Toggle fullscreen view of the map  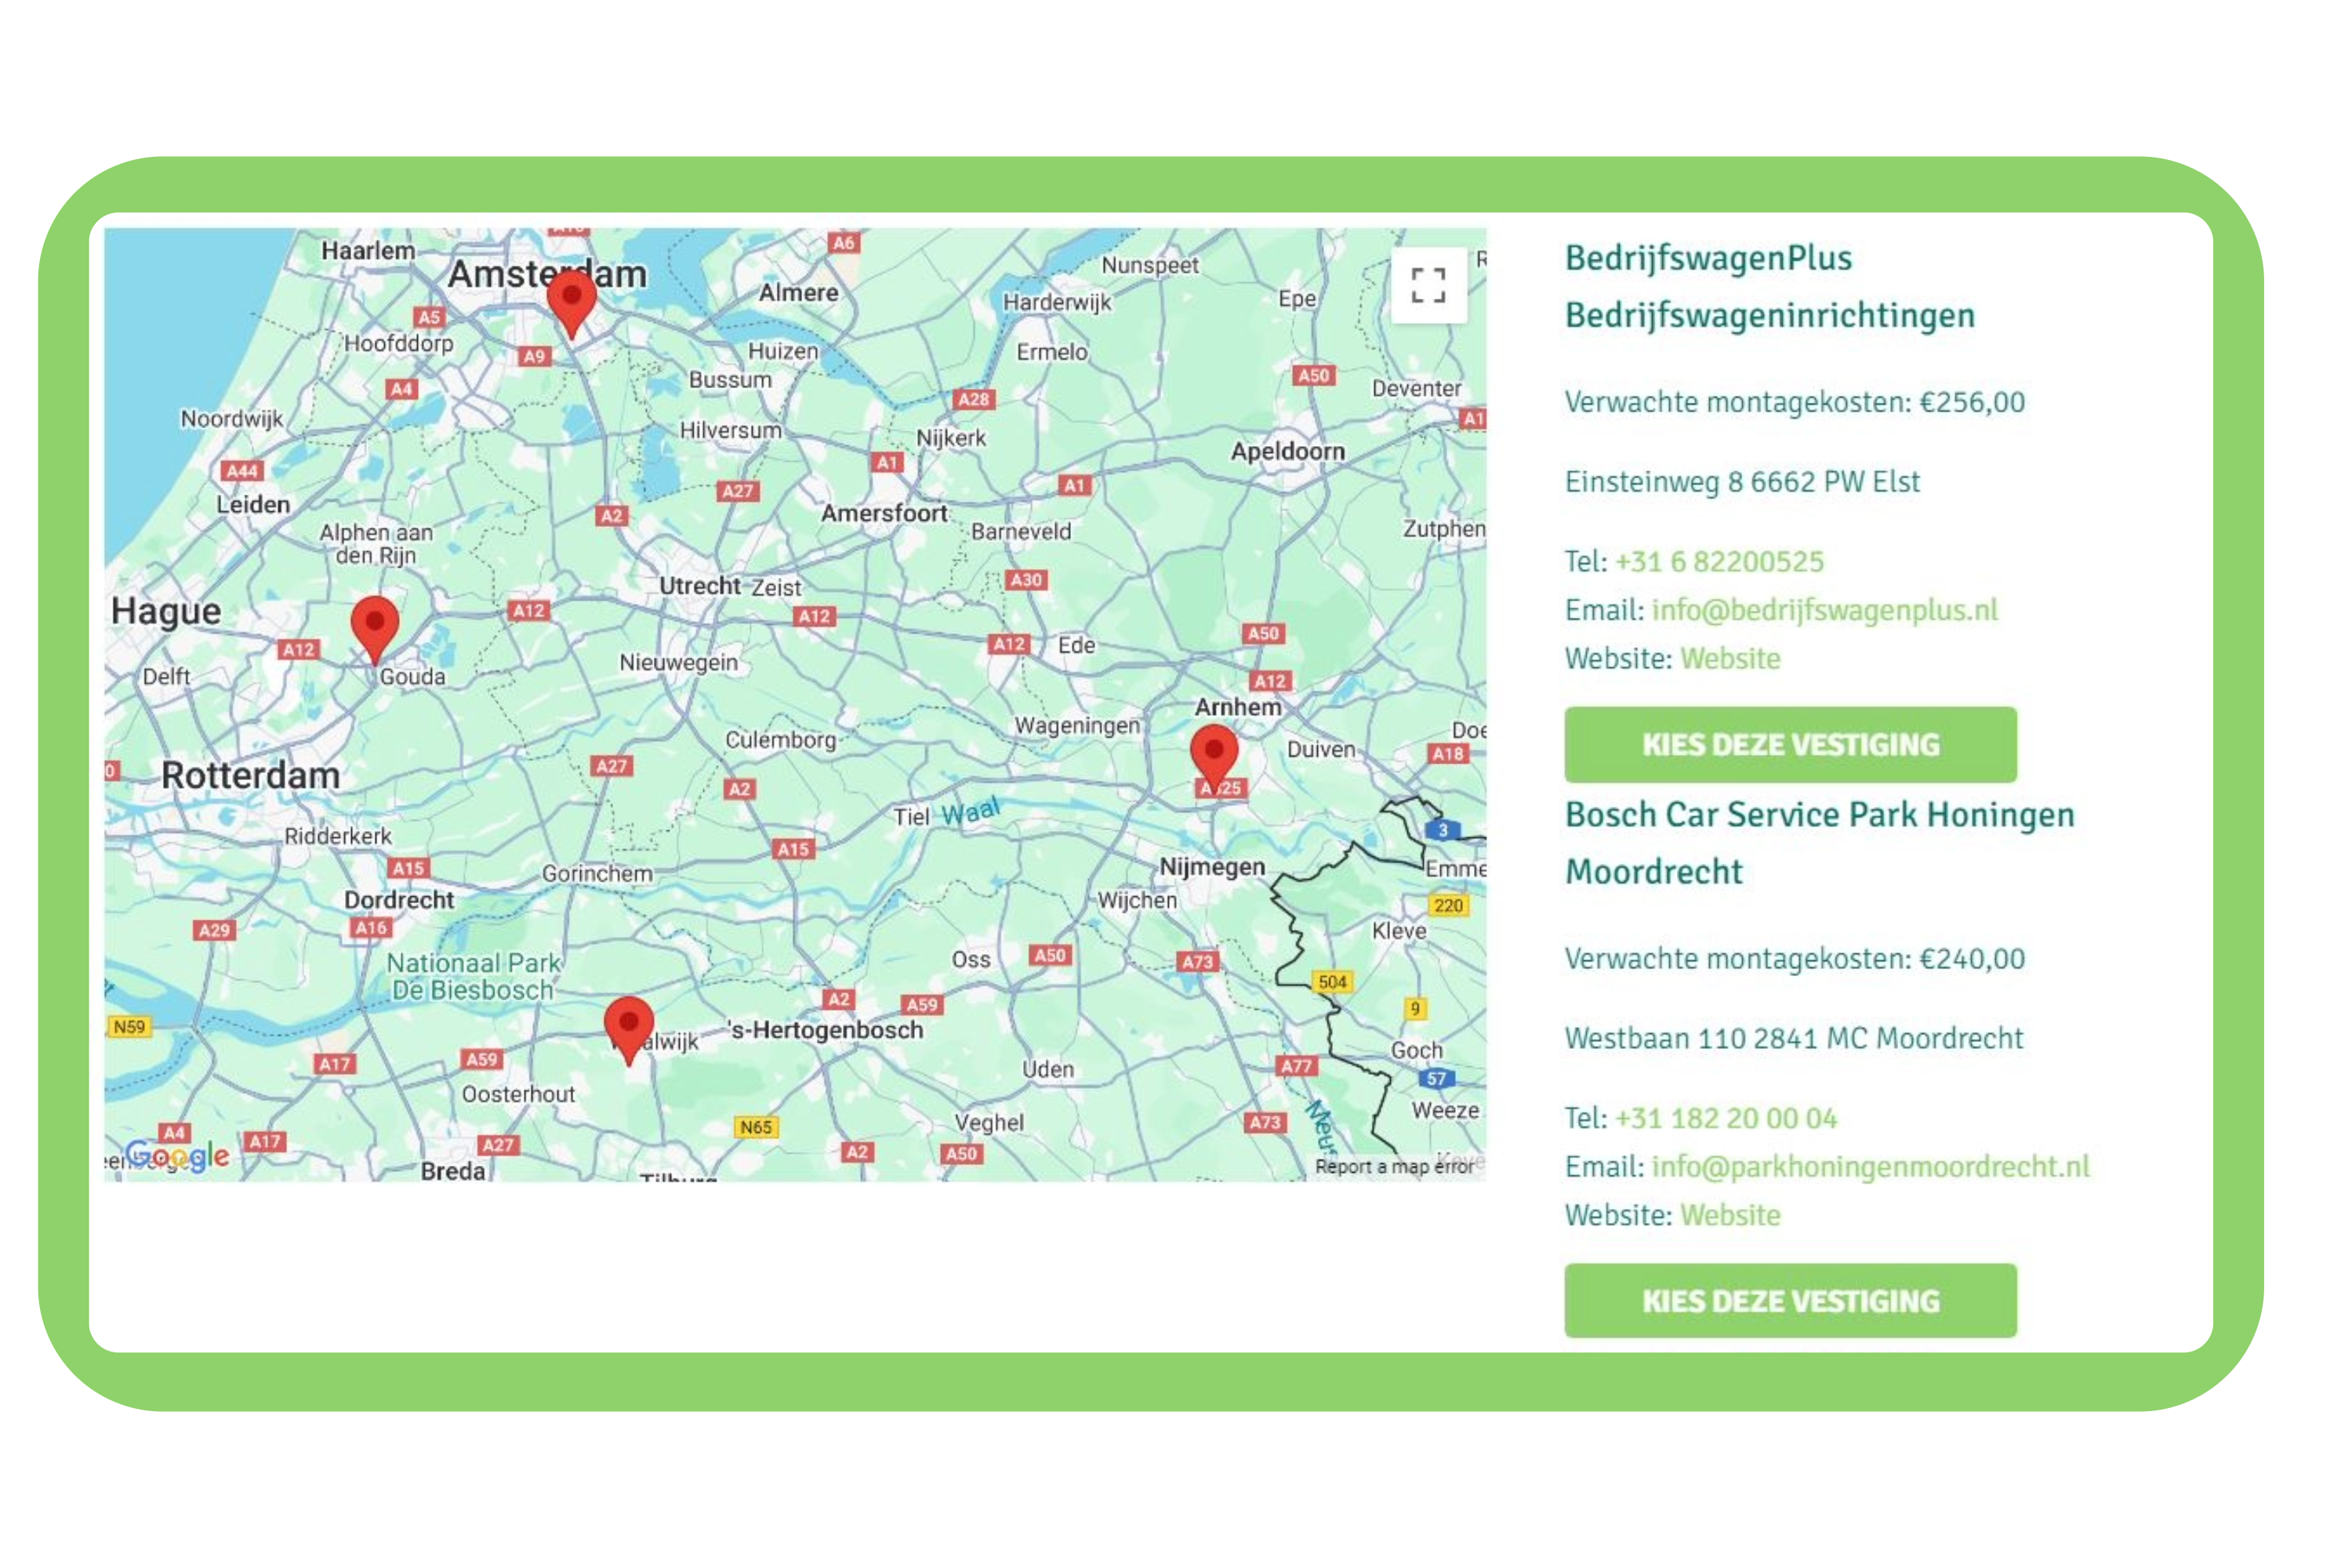click(1428, 285)
